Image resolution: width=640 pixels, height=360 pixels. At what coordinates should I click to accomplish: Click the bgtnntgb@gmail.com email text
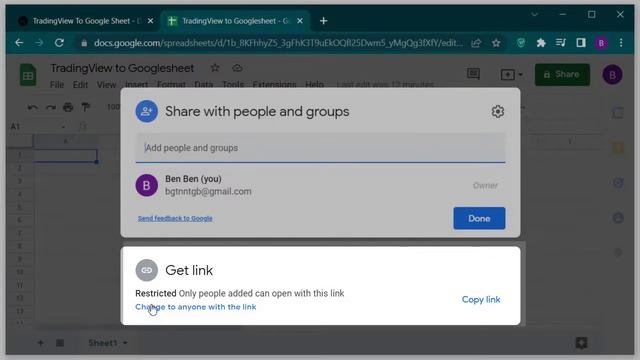coord(208,191)
